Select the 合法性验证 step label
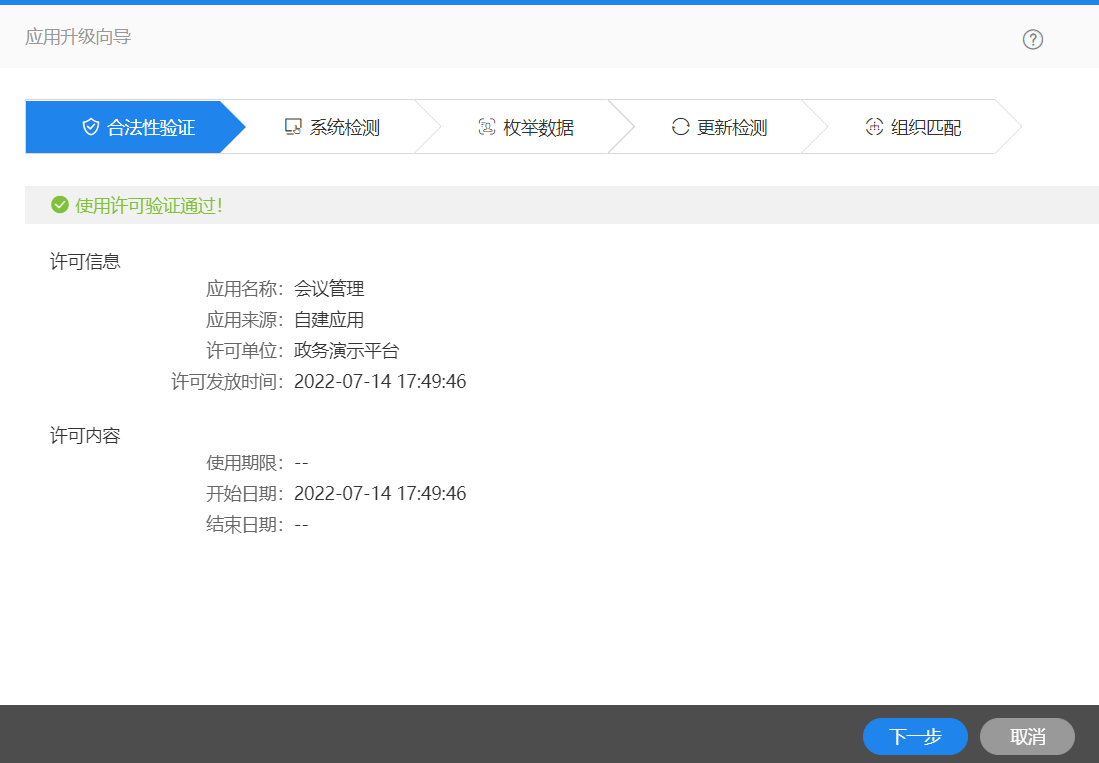This screenshot has height=763, width=1099. coord(151,128)
